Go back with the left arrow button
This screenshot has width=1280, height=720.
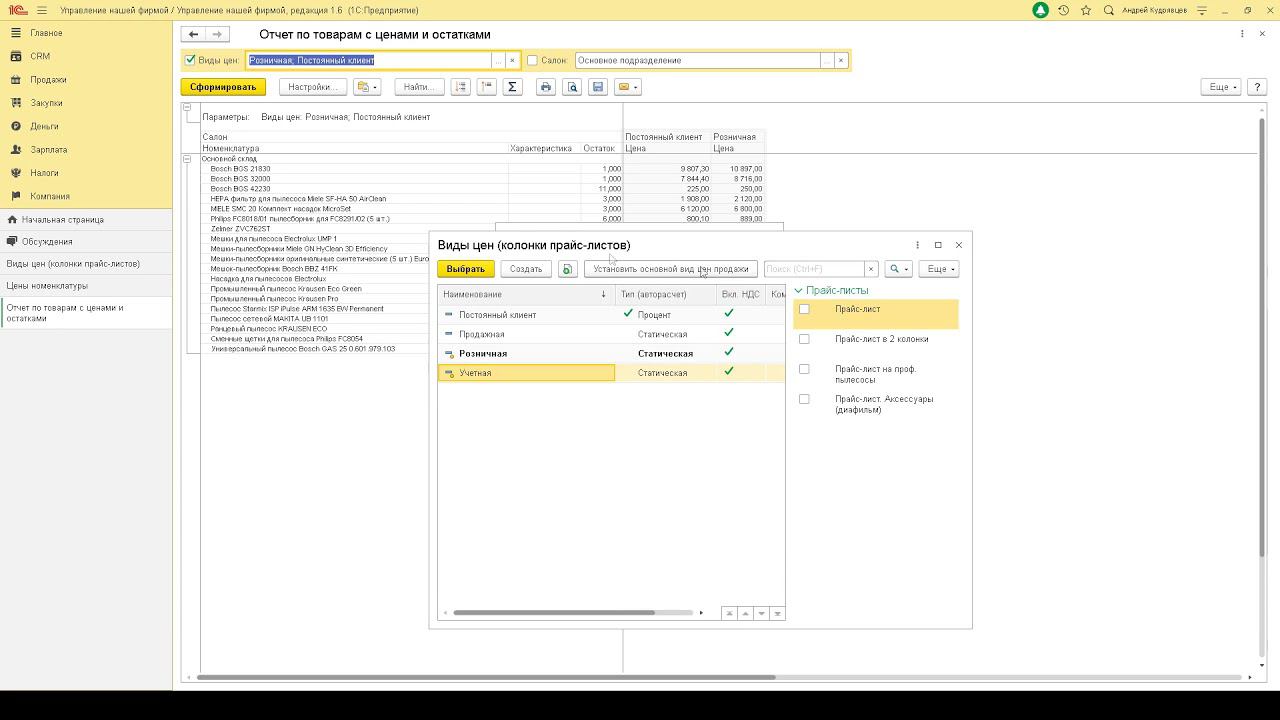coord(193,34)
